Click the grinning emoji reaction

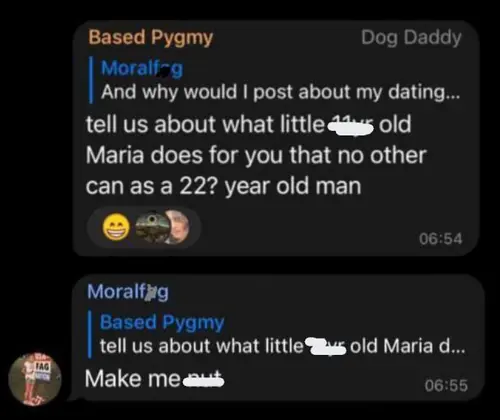point(116,227)
